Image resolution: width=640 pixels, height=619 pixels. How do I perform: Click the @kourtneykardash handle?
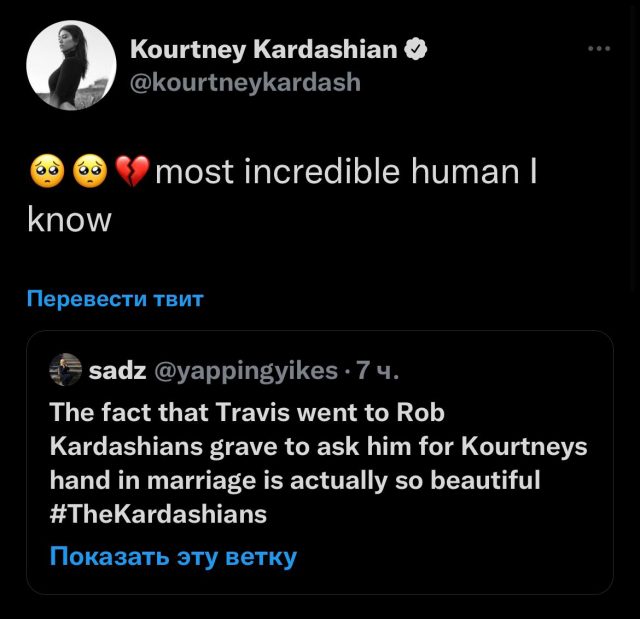tap(245, 82)
